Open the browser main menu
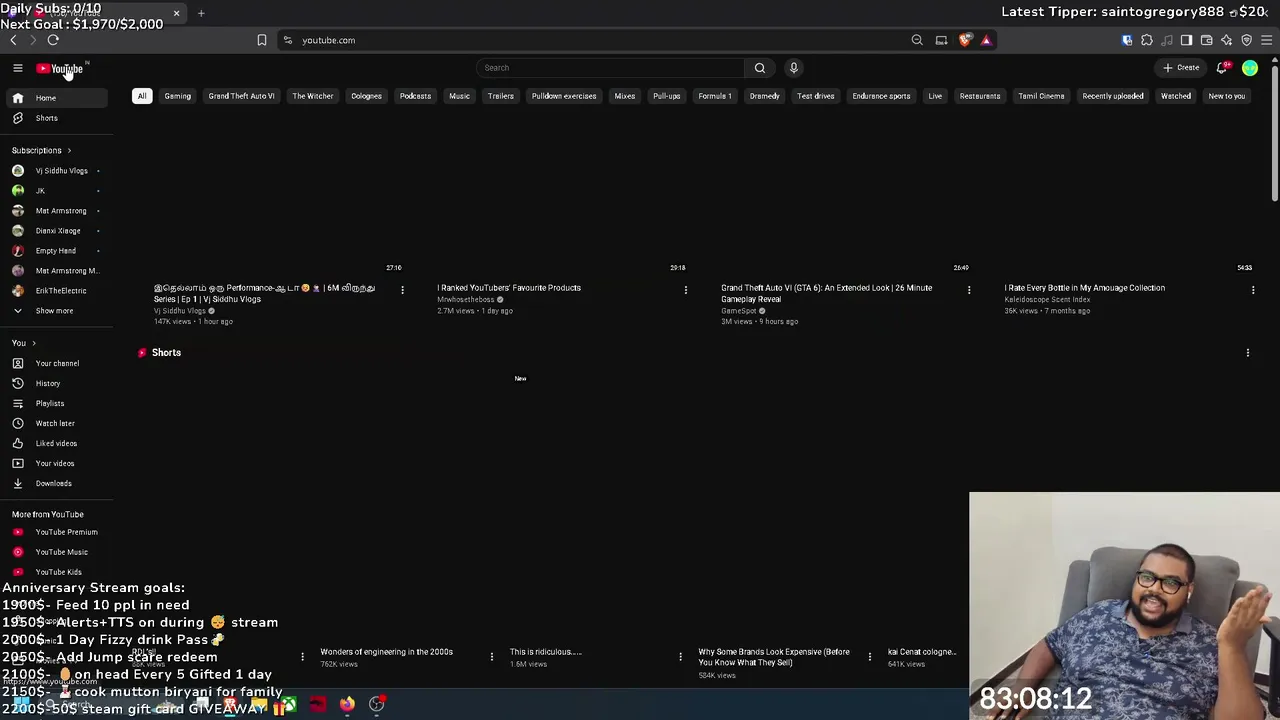The height and width of the screenshot is (720, 1280). tap(1266, 40)
